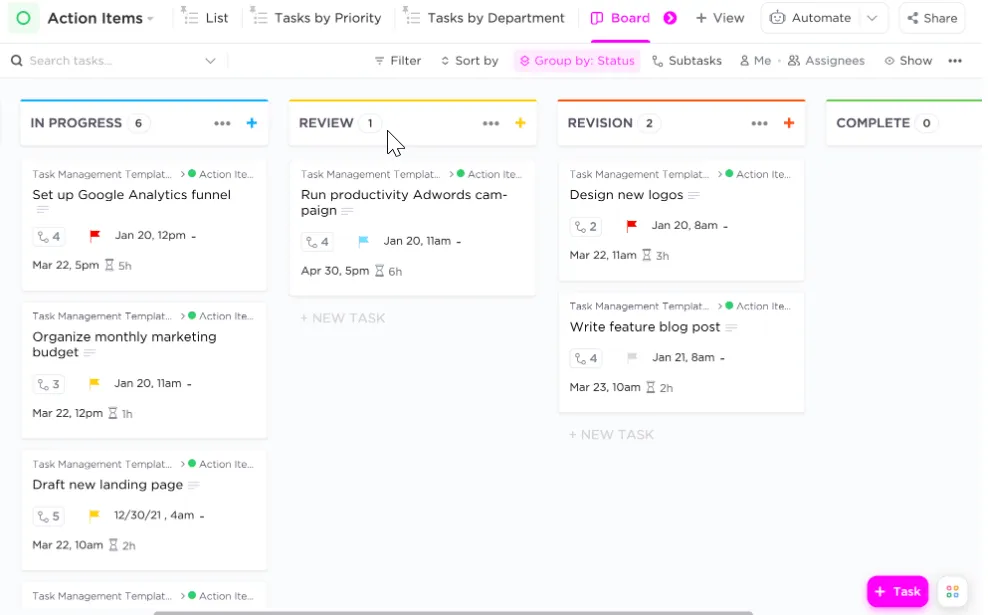This screenshot has width=988, height=615.
Task: Open the Sort by menu
Action: tap(469, 60)
